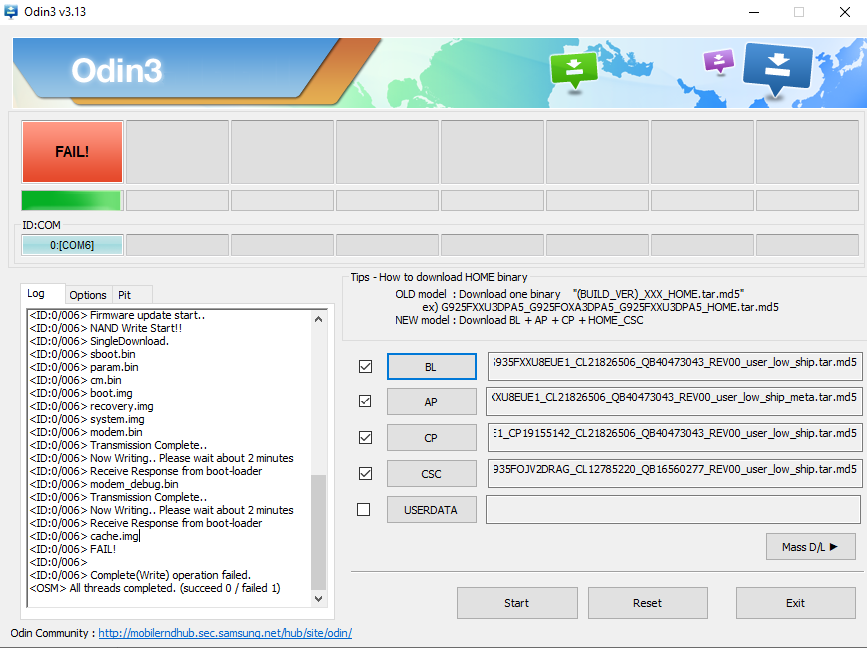867x648 pixels.
Task: Click the red FAIL! status box
Action: tap(72, 152)
